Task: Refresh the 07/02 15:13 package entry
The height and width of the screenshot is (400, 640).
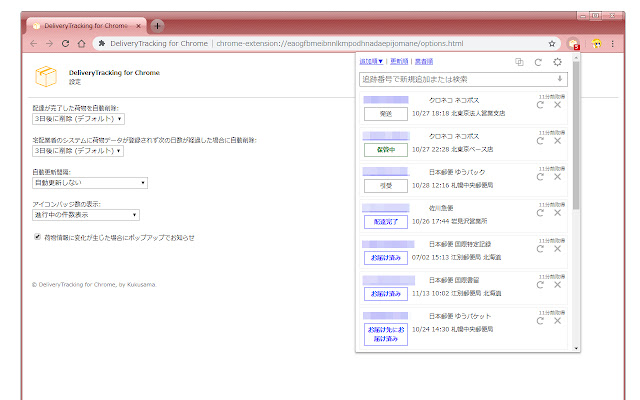Action: [x=540, y=249]
